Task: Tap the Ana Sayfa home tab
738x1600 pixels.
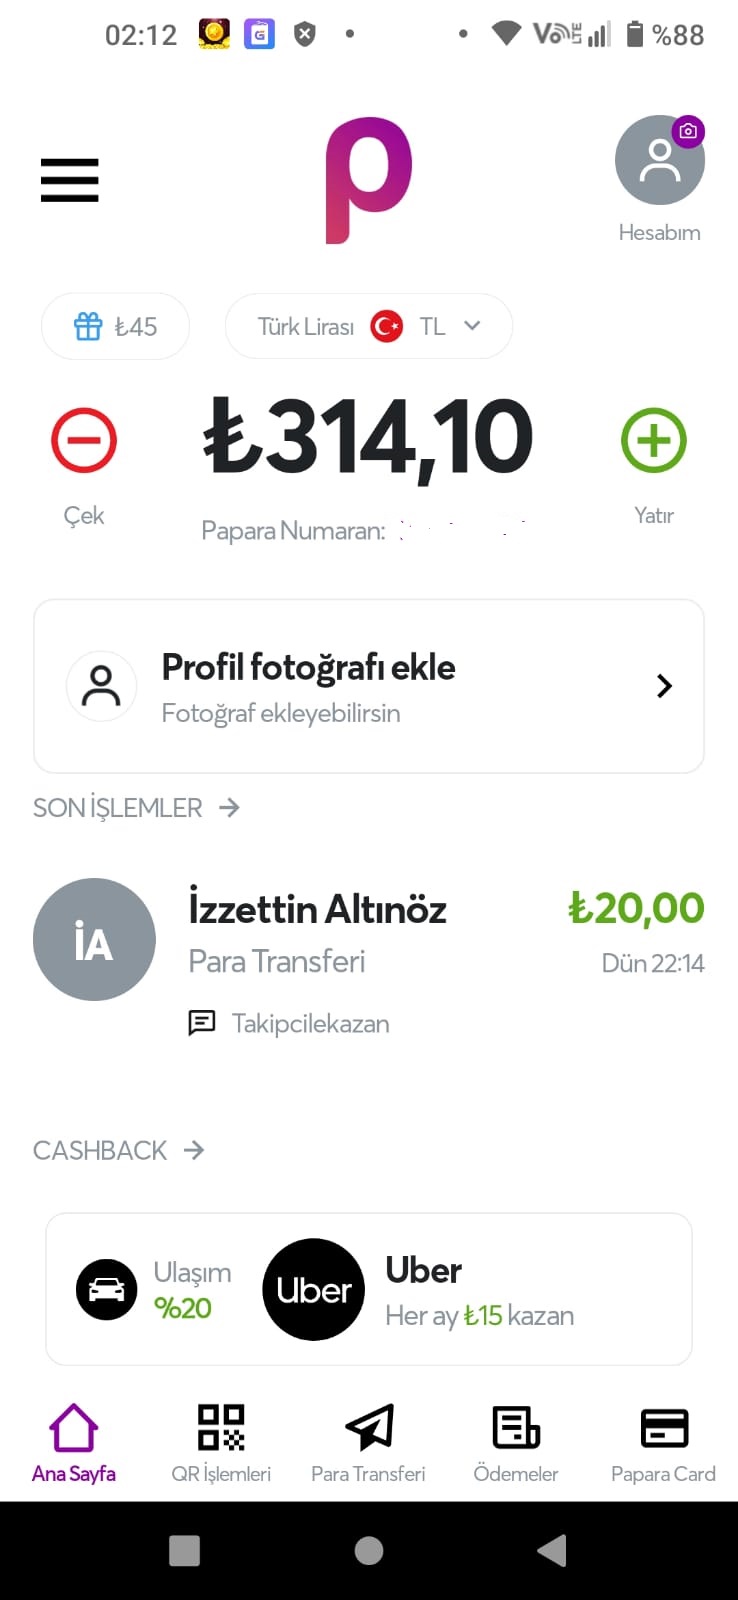Action: pyautogui.click(x=74, y=1444)
